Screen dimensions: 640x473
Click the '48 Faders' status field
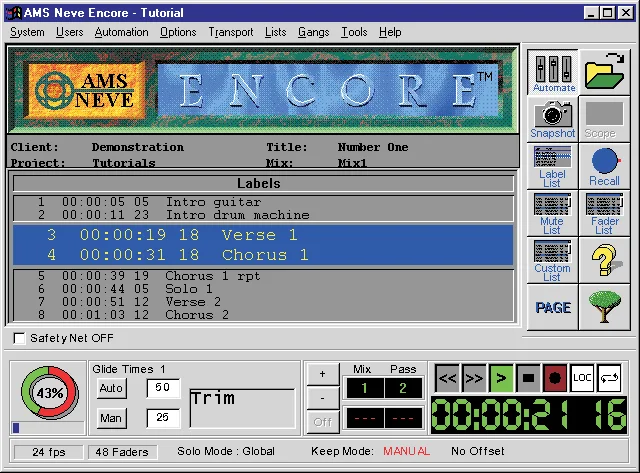(122, 452)
